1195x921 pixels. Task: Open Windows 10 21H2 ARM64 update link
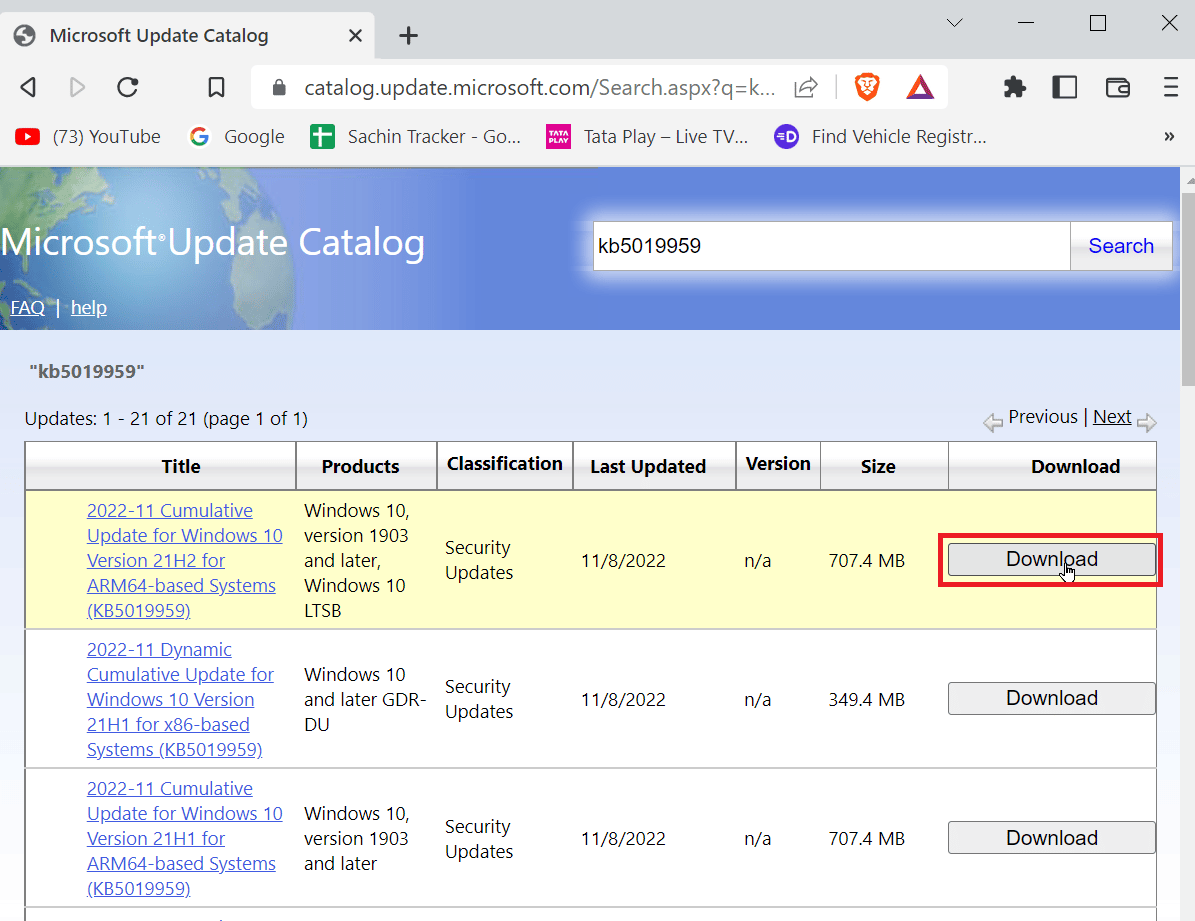(x=184, y=560)
